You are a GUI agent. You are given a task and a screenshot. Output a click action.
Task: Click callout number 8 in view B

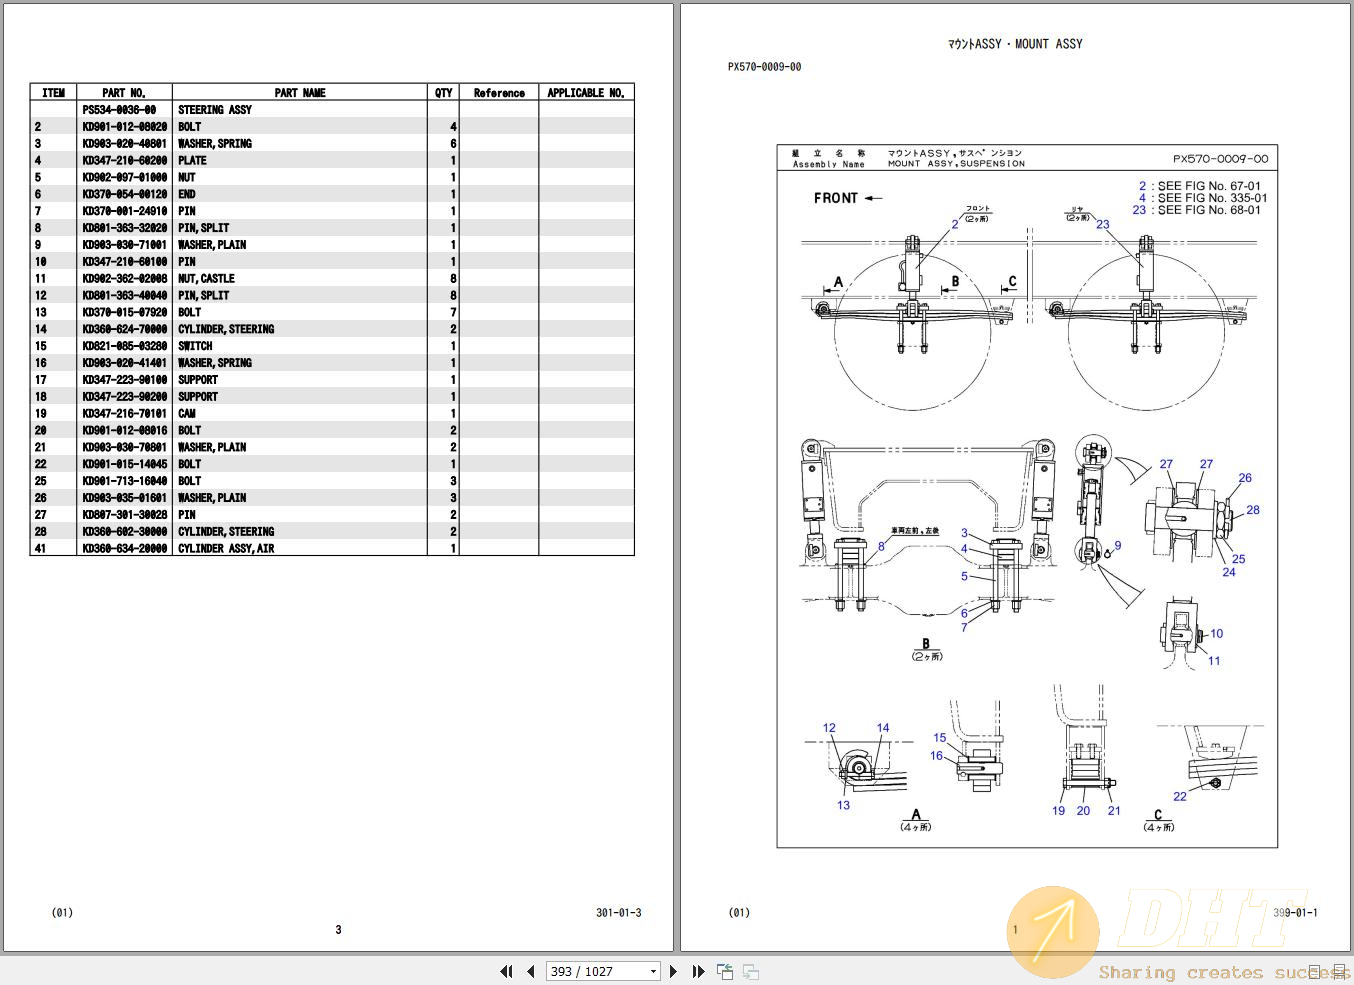tap(881, 546)
